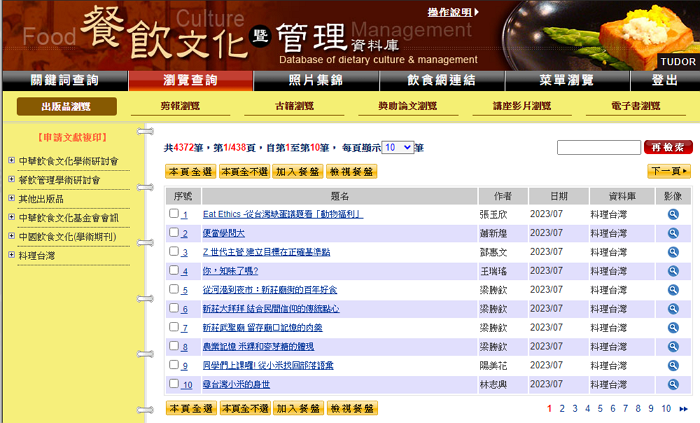
Task: Switch to 獎助論文瀏覽 tab
Action: (x=408, y=106)
